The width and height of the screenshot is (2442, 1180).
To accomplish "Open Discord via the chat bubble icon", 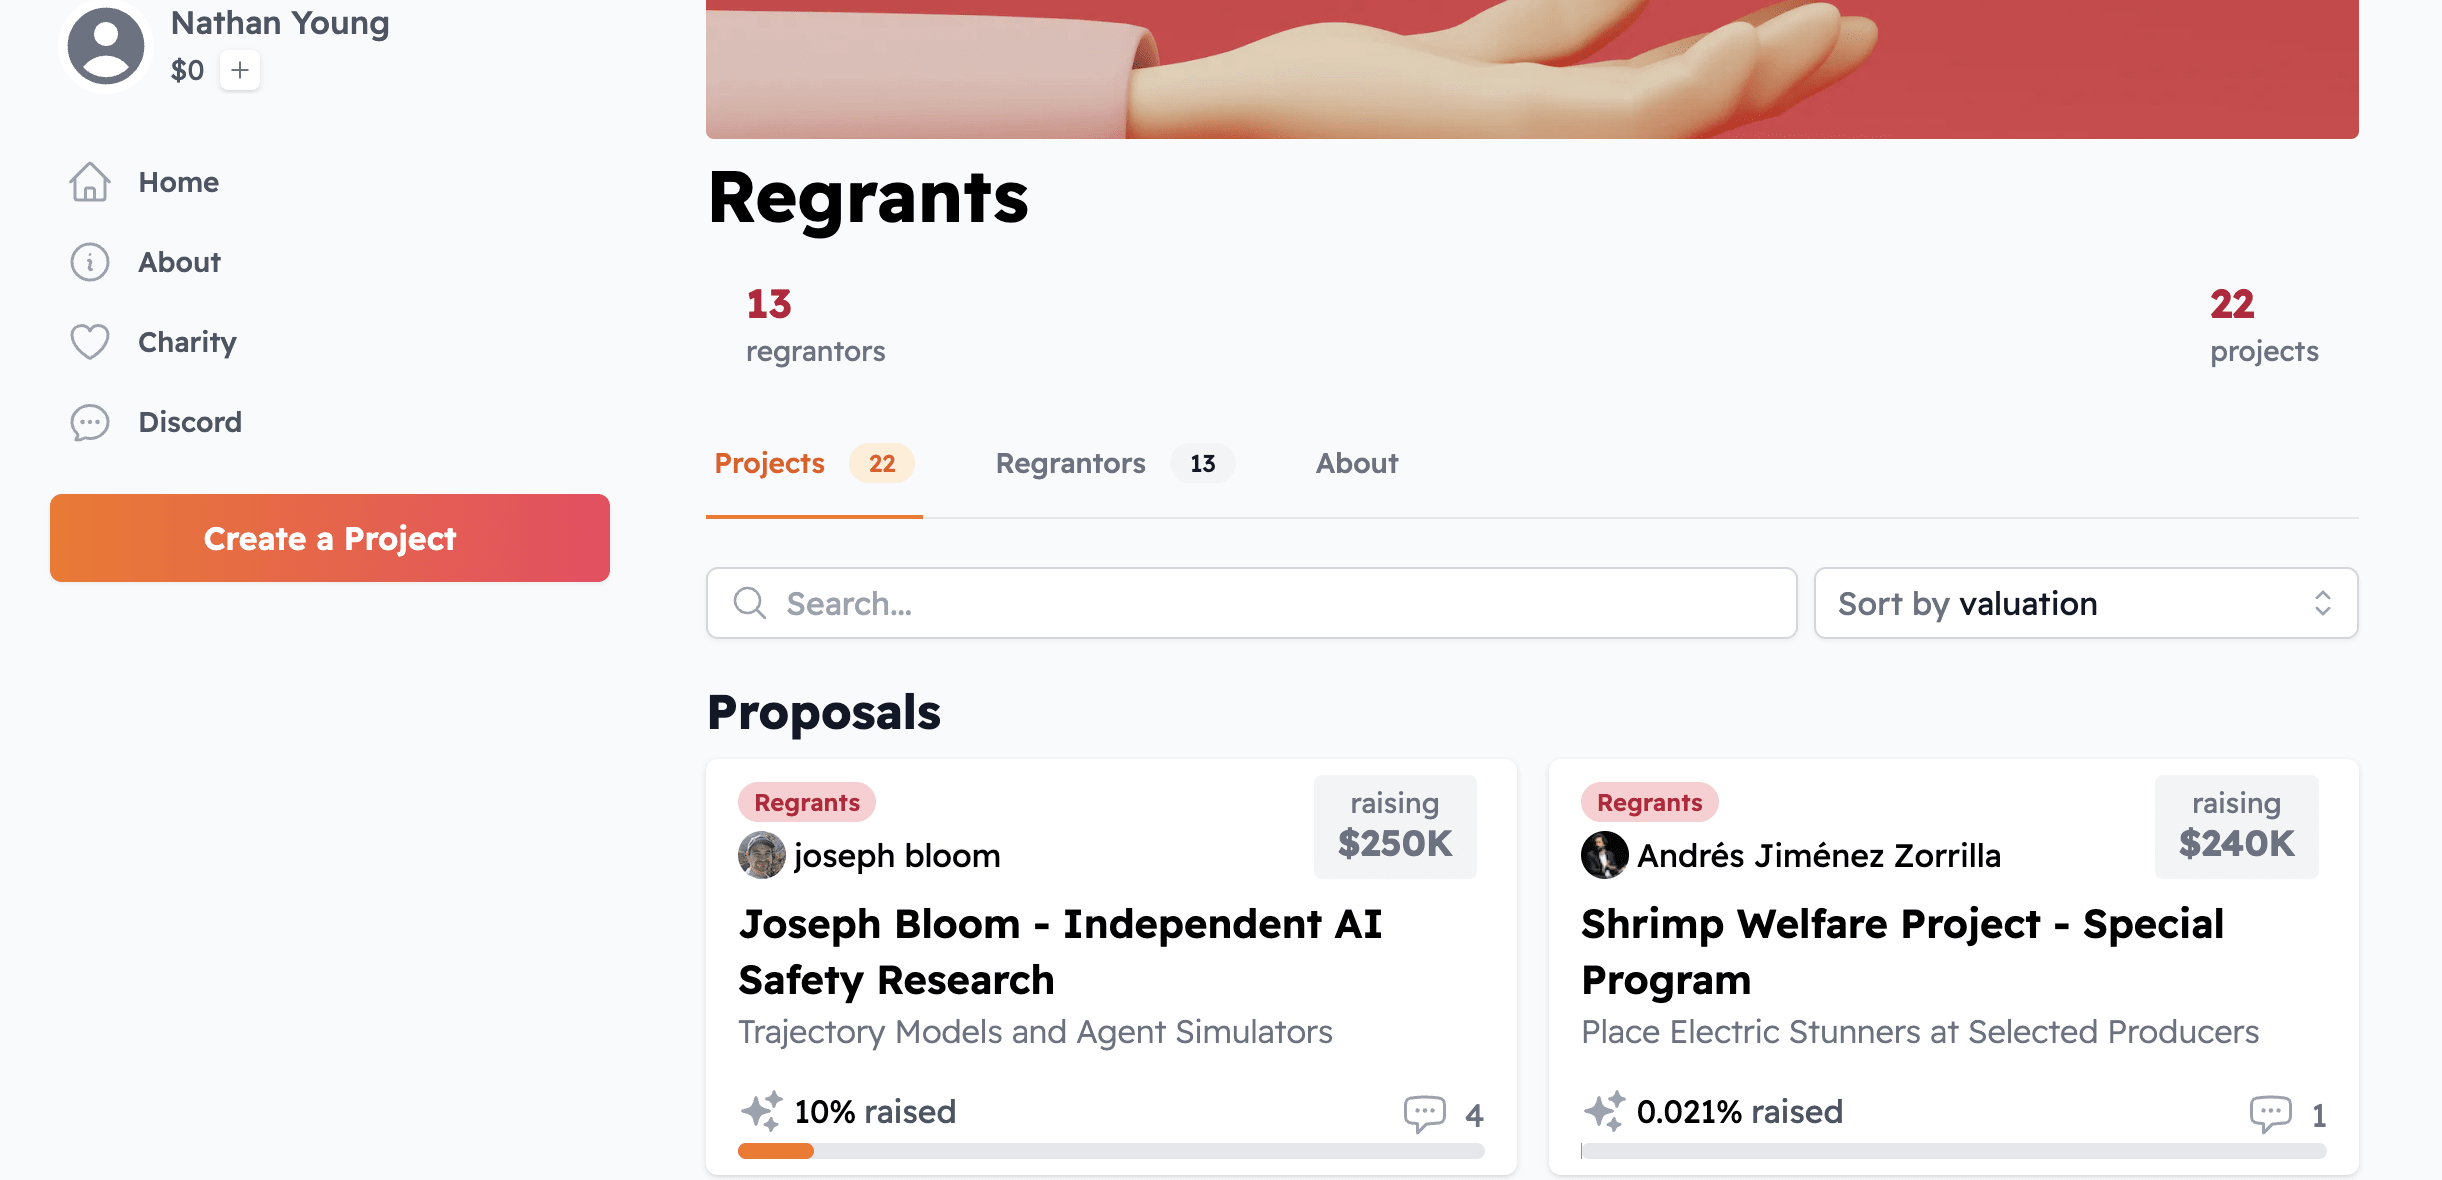I will 90,422.
